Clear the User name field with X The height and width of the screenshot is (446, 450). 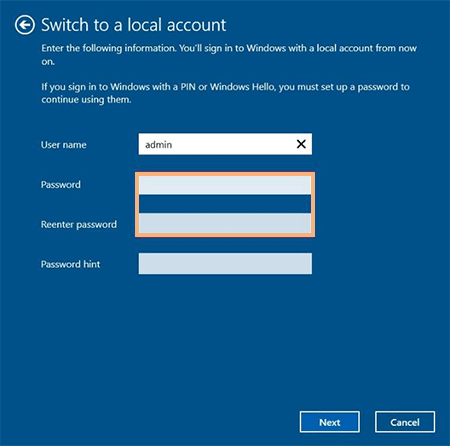(301, 144)
